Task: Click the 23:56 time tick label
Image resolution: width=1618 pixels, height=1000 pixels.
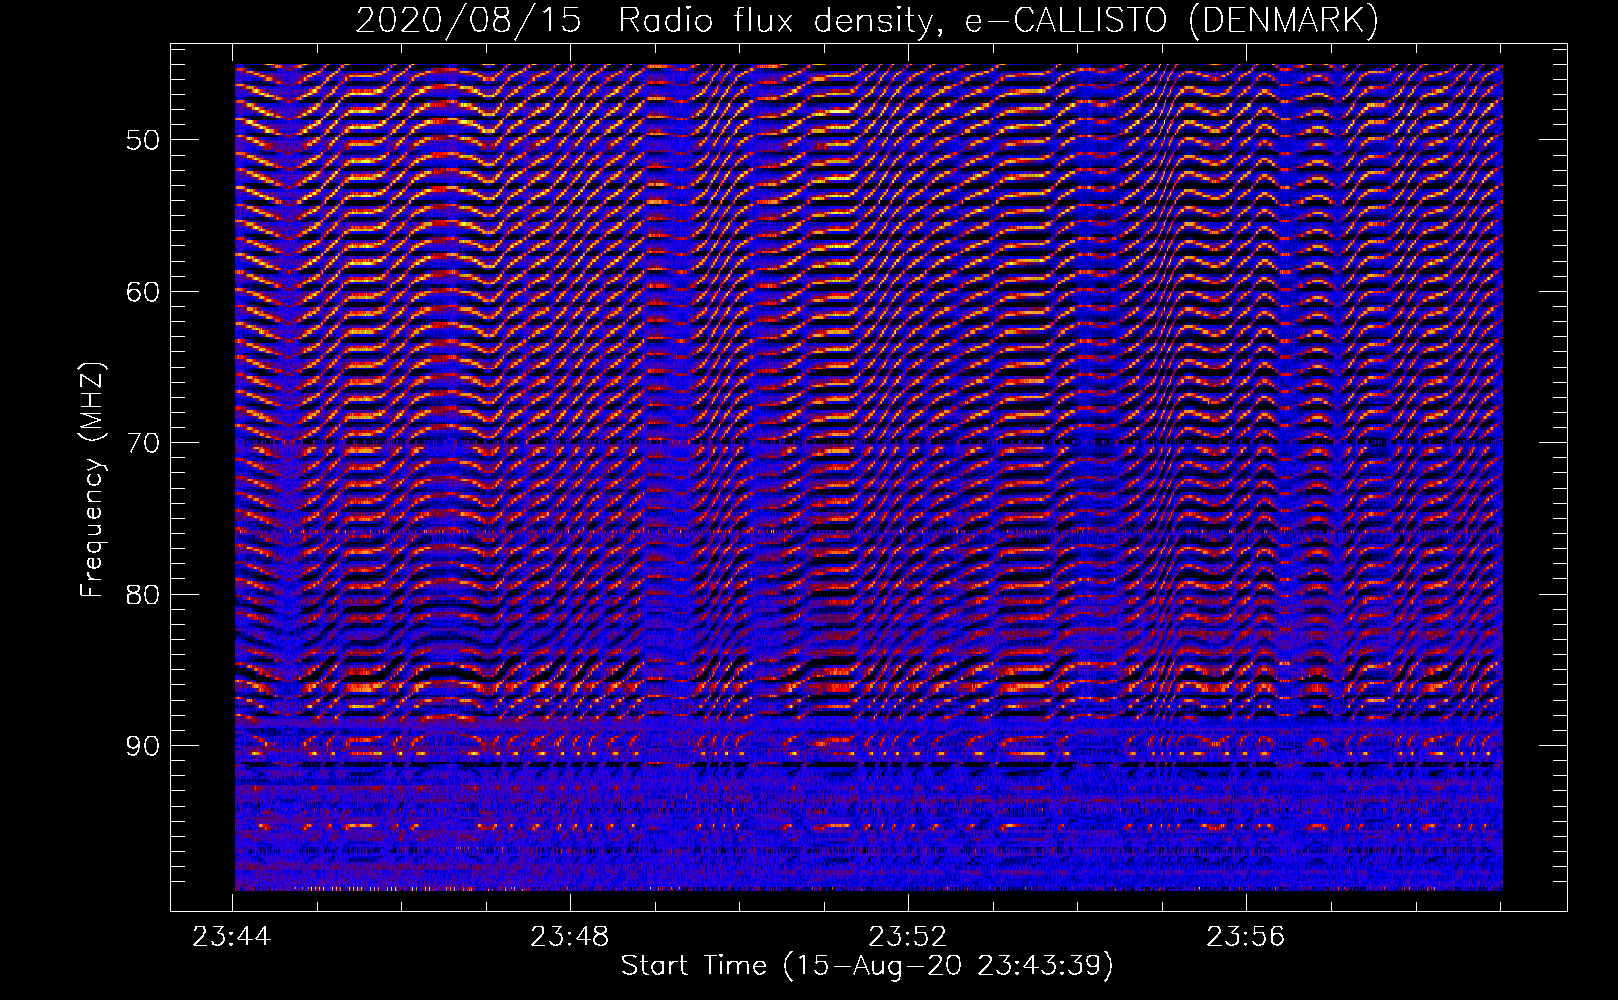Action: [x=1246, y=937]
